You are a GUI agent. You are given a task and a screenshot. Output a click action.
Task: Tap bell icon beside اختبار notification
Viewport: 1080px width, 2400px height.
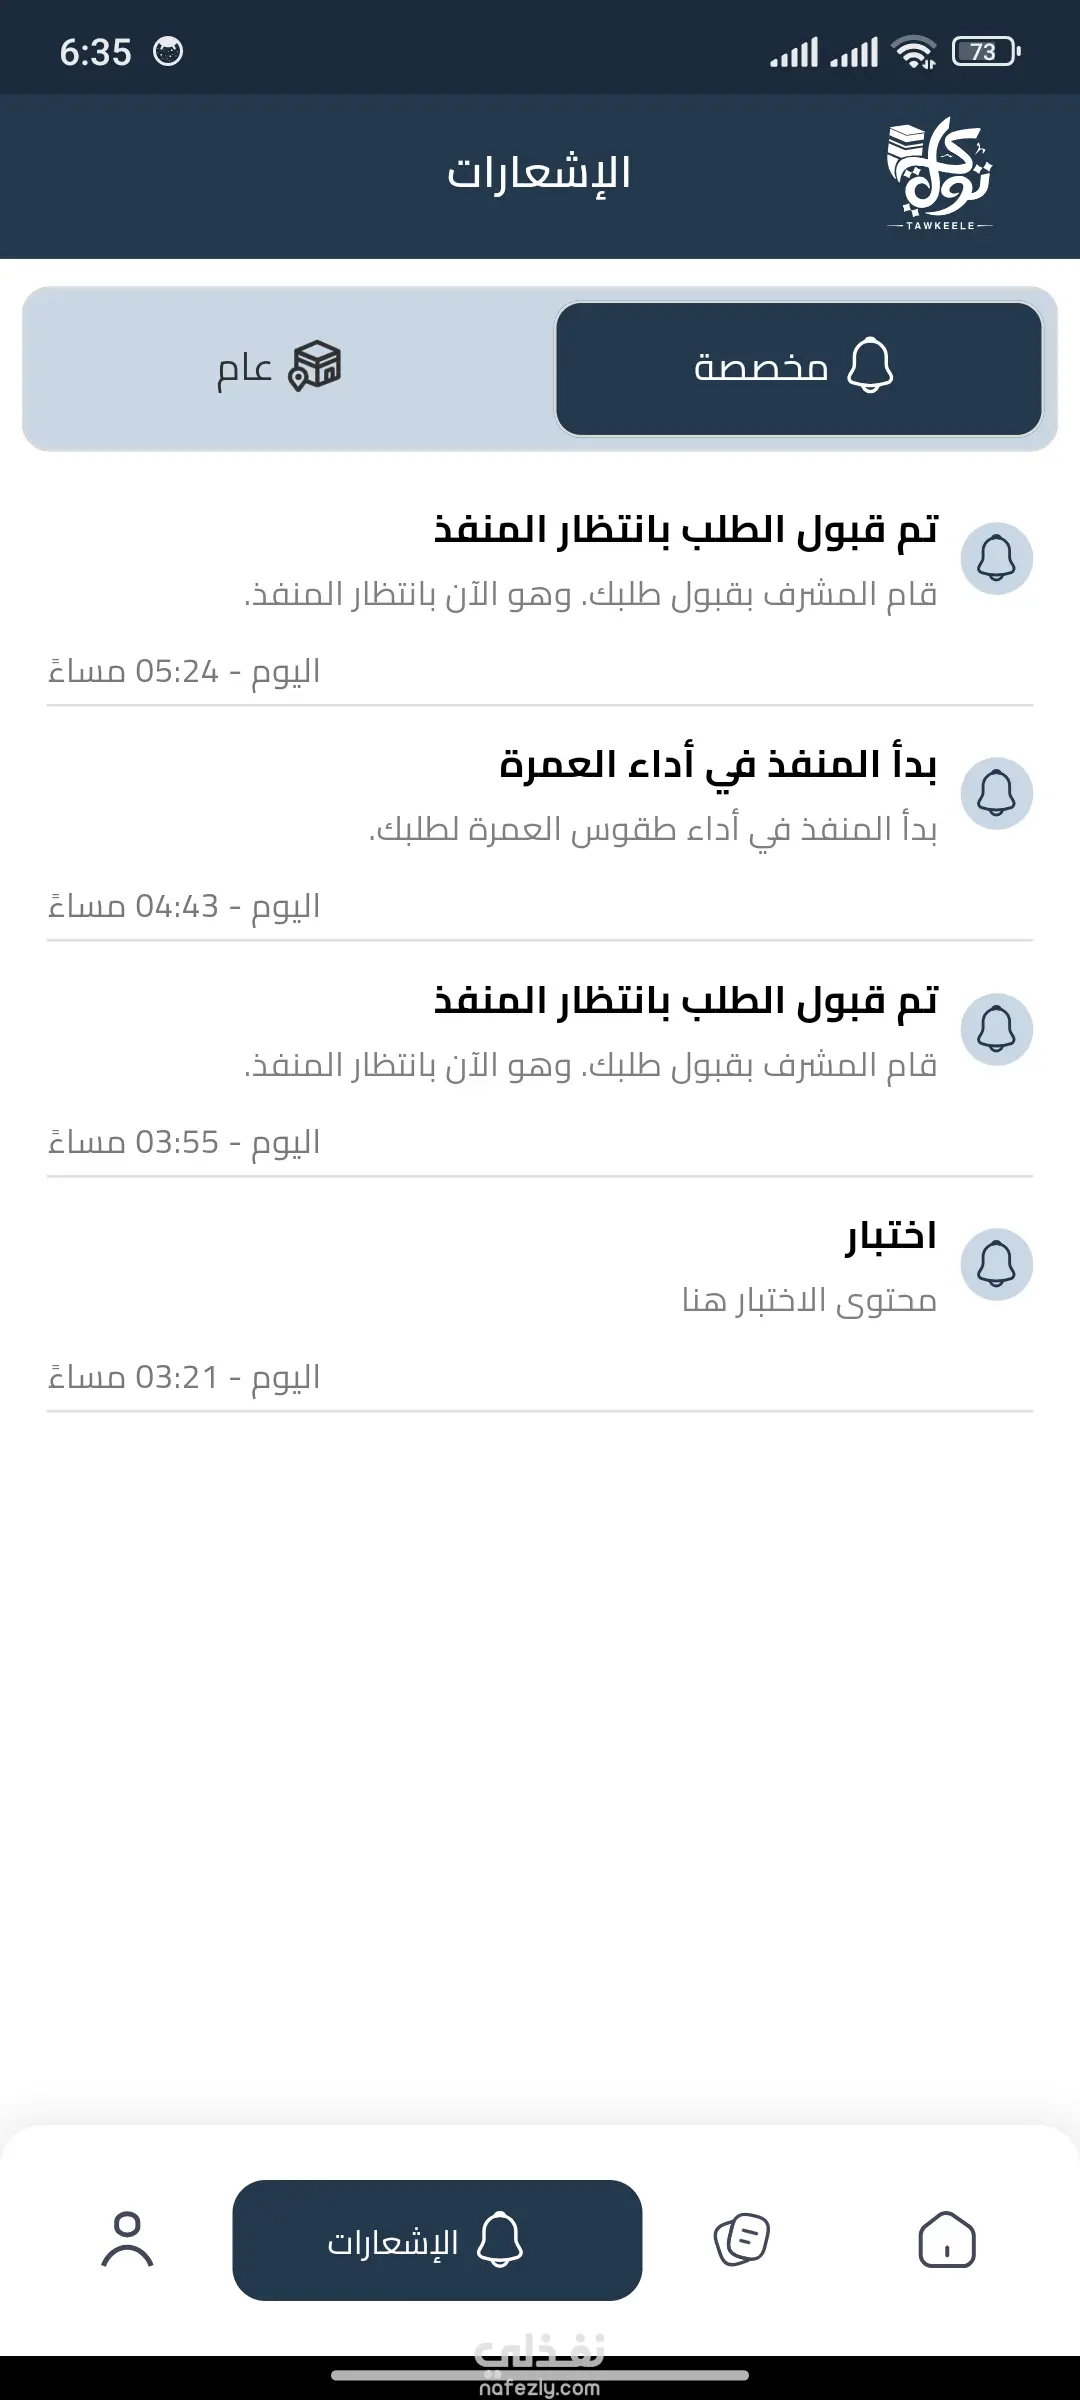996,1264
